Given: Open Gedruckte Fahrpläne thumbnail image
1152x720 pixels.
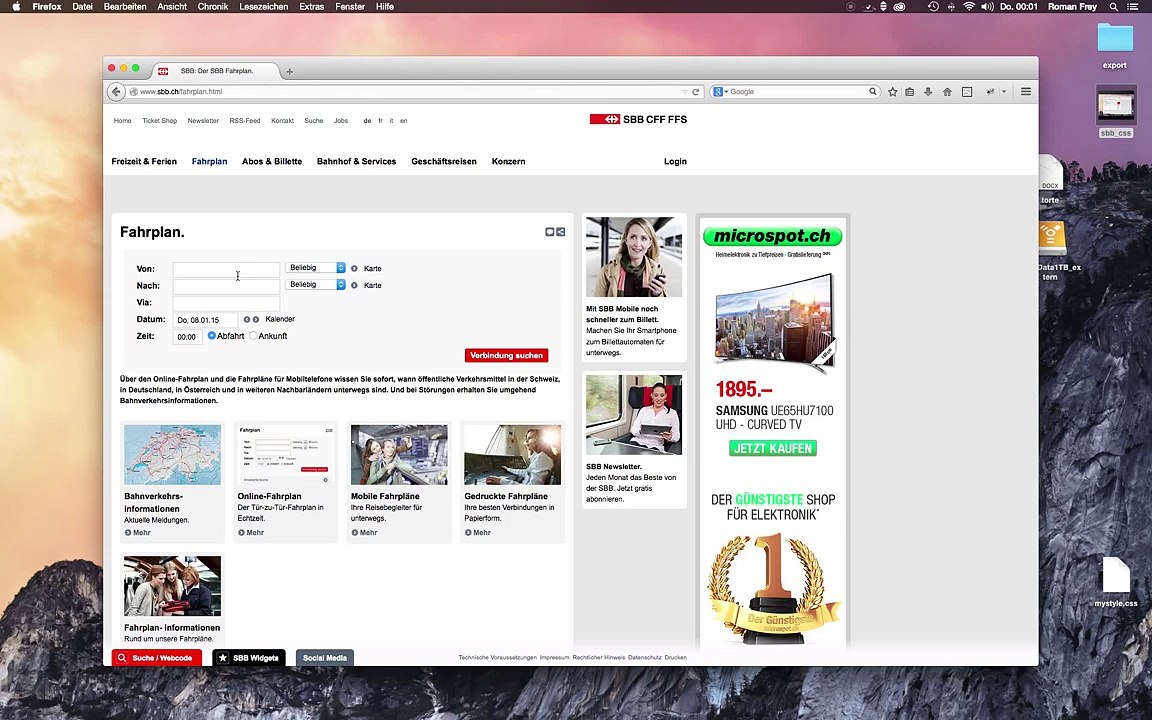Looking at the screenshot, I should click(512, 455).
